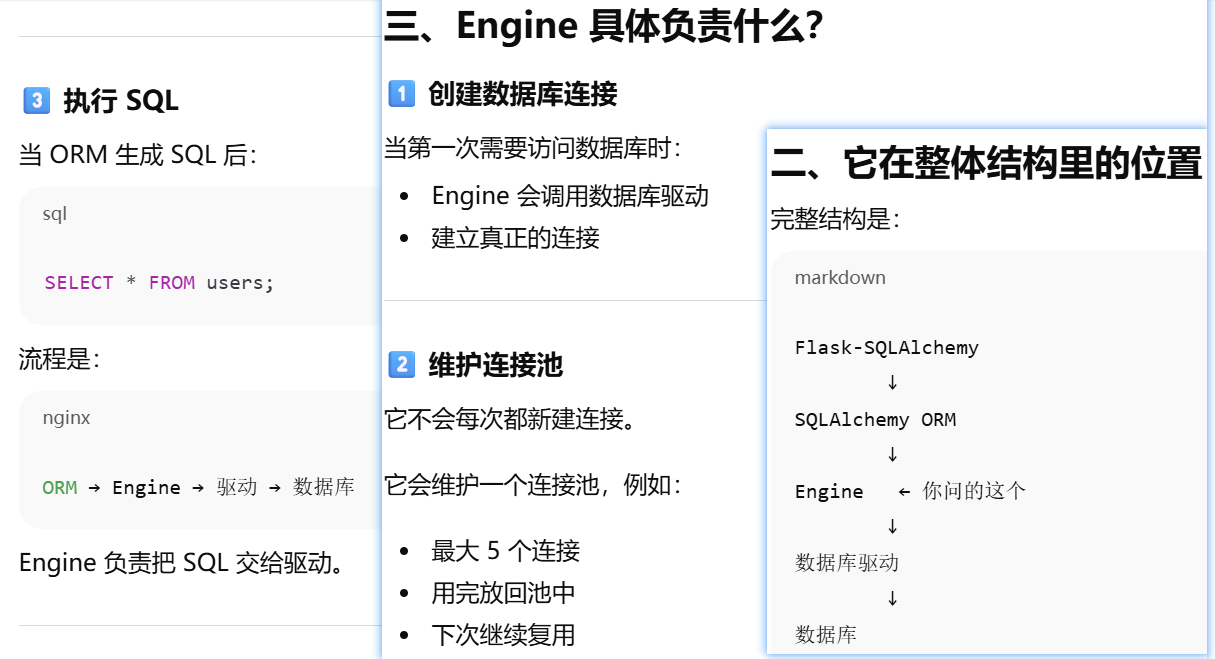Click Flask-SQLAlchemy in the markdown block
The height and width of the screenshot is (659, 1215).
pyautogui.click(x=887, y=348)
